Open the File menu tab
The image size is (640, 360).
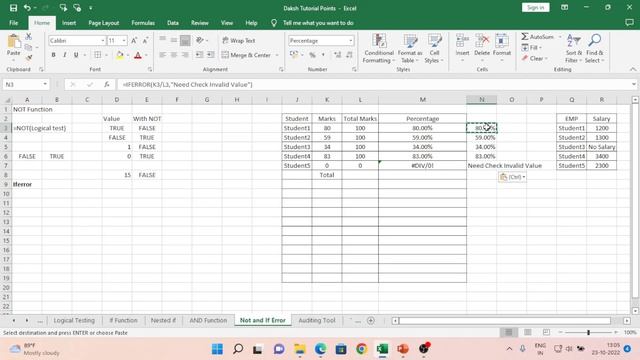coord(13,23)
